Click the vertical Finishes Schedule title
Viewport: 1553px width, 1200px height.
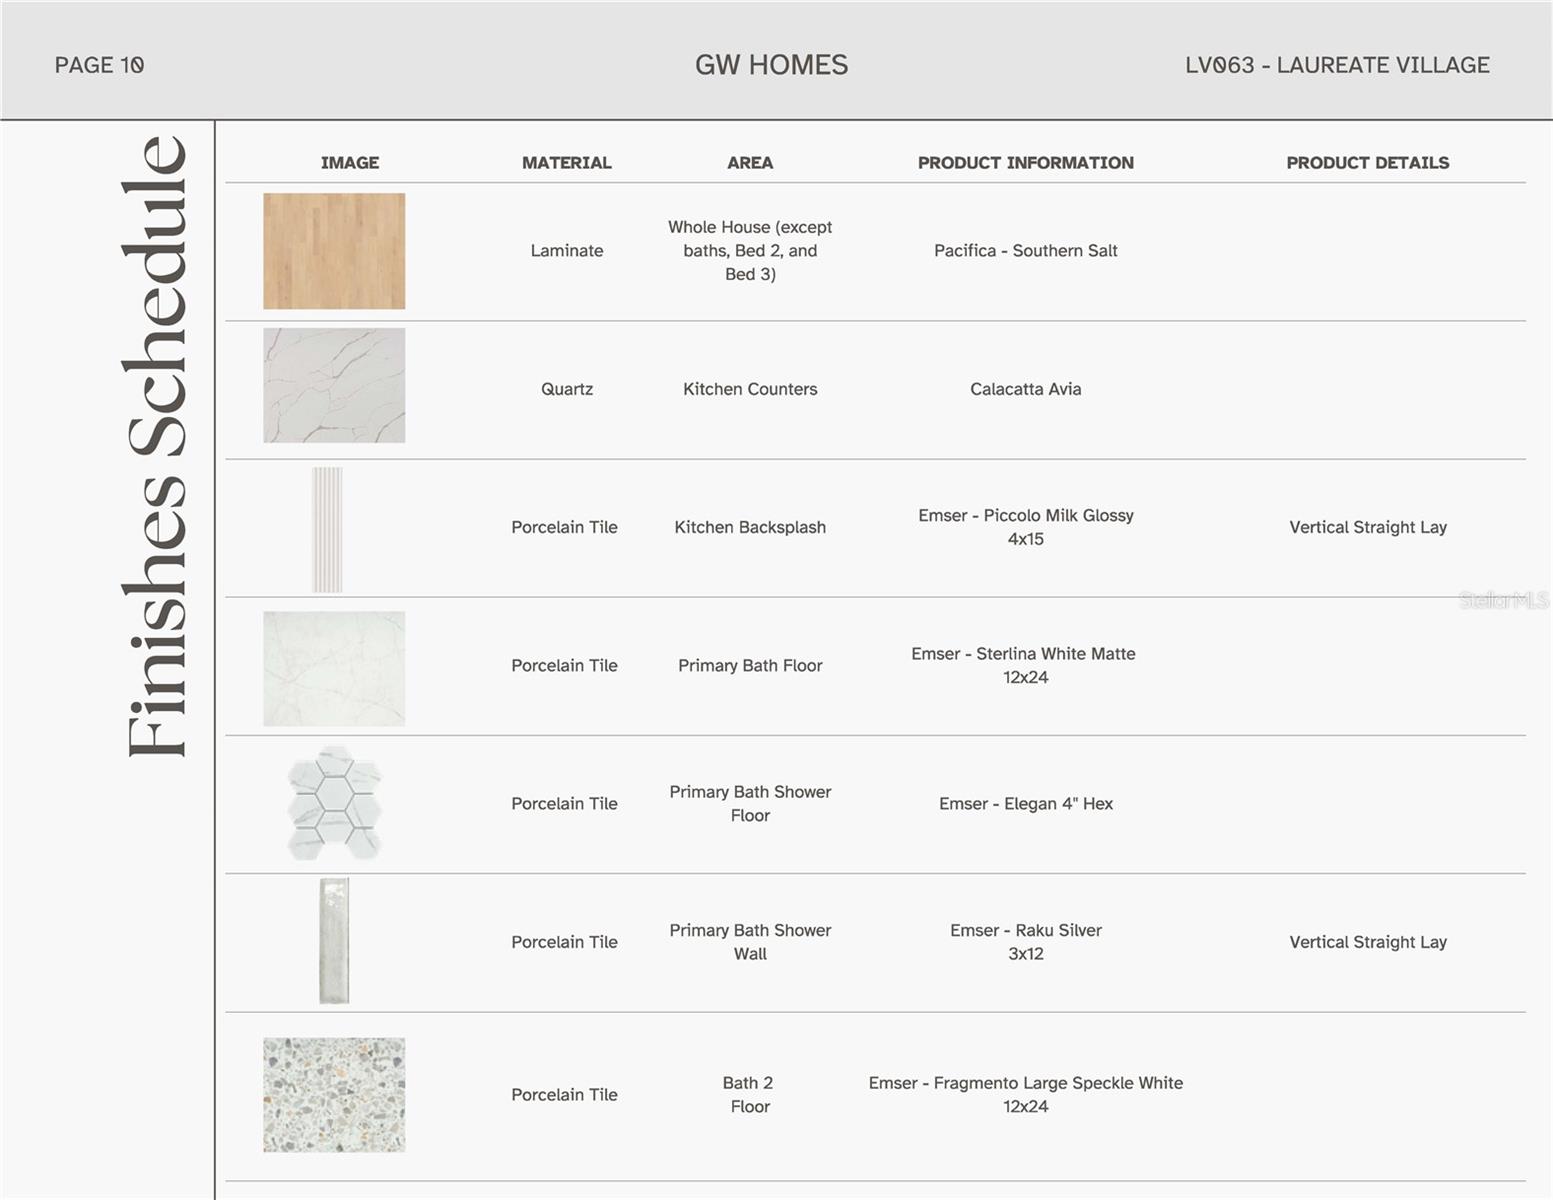[x=156, y=446]
